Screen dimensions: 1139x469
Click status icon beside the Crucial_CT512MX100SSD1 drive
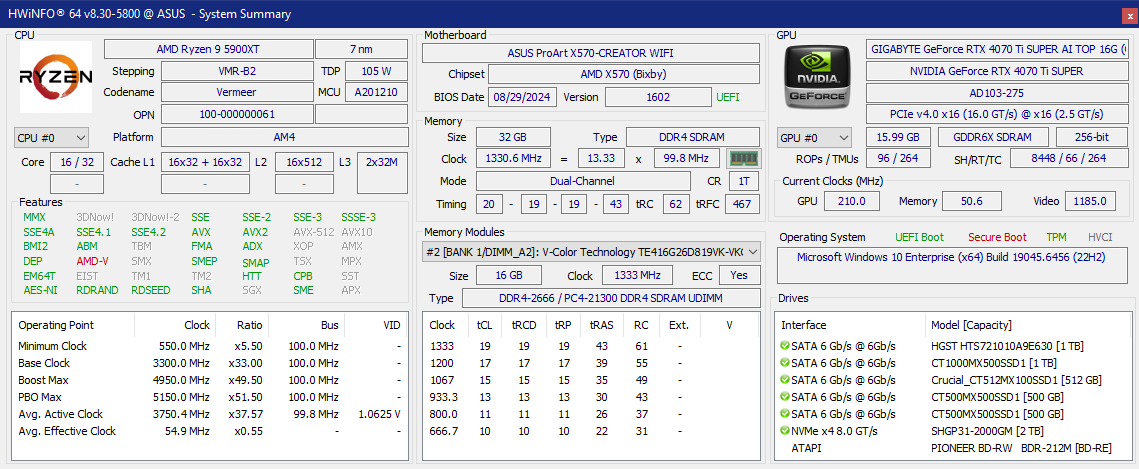[785, 380]
